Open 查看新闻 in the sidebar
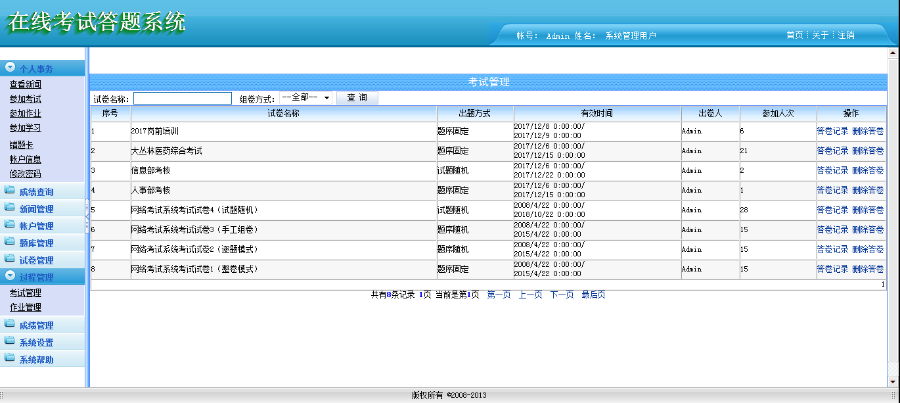The height and width of the screenshot is (403, 900). (x=25, y=84)
